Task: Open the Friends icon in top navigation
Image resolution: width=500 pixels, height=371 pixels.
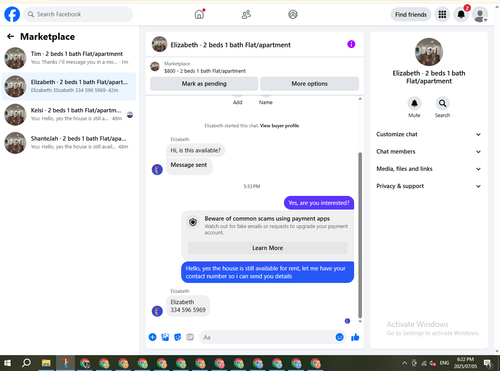Action: point(246,14)
